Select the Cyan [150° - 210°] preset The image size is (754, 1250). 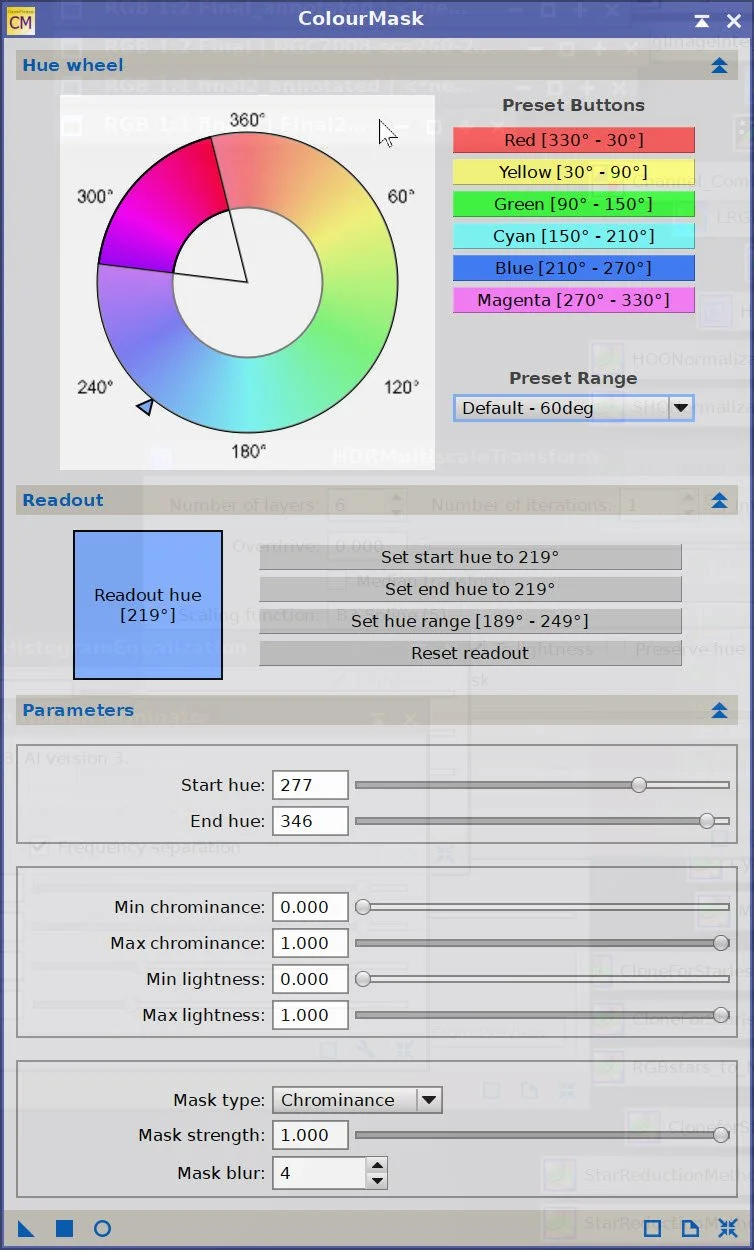(x=574, y=236)
